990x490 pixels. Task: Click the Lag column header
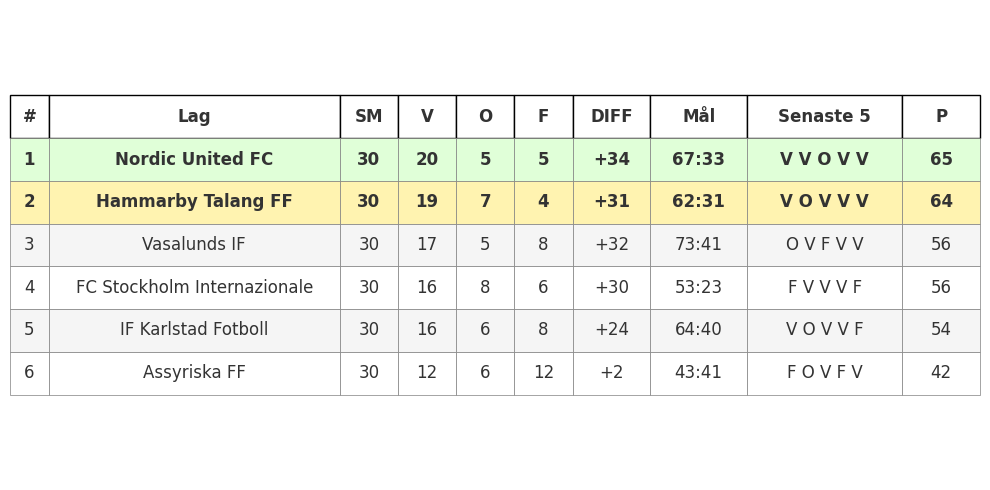[x=194, y=117]
